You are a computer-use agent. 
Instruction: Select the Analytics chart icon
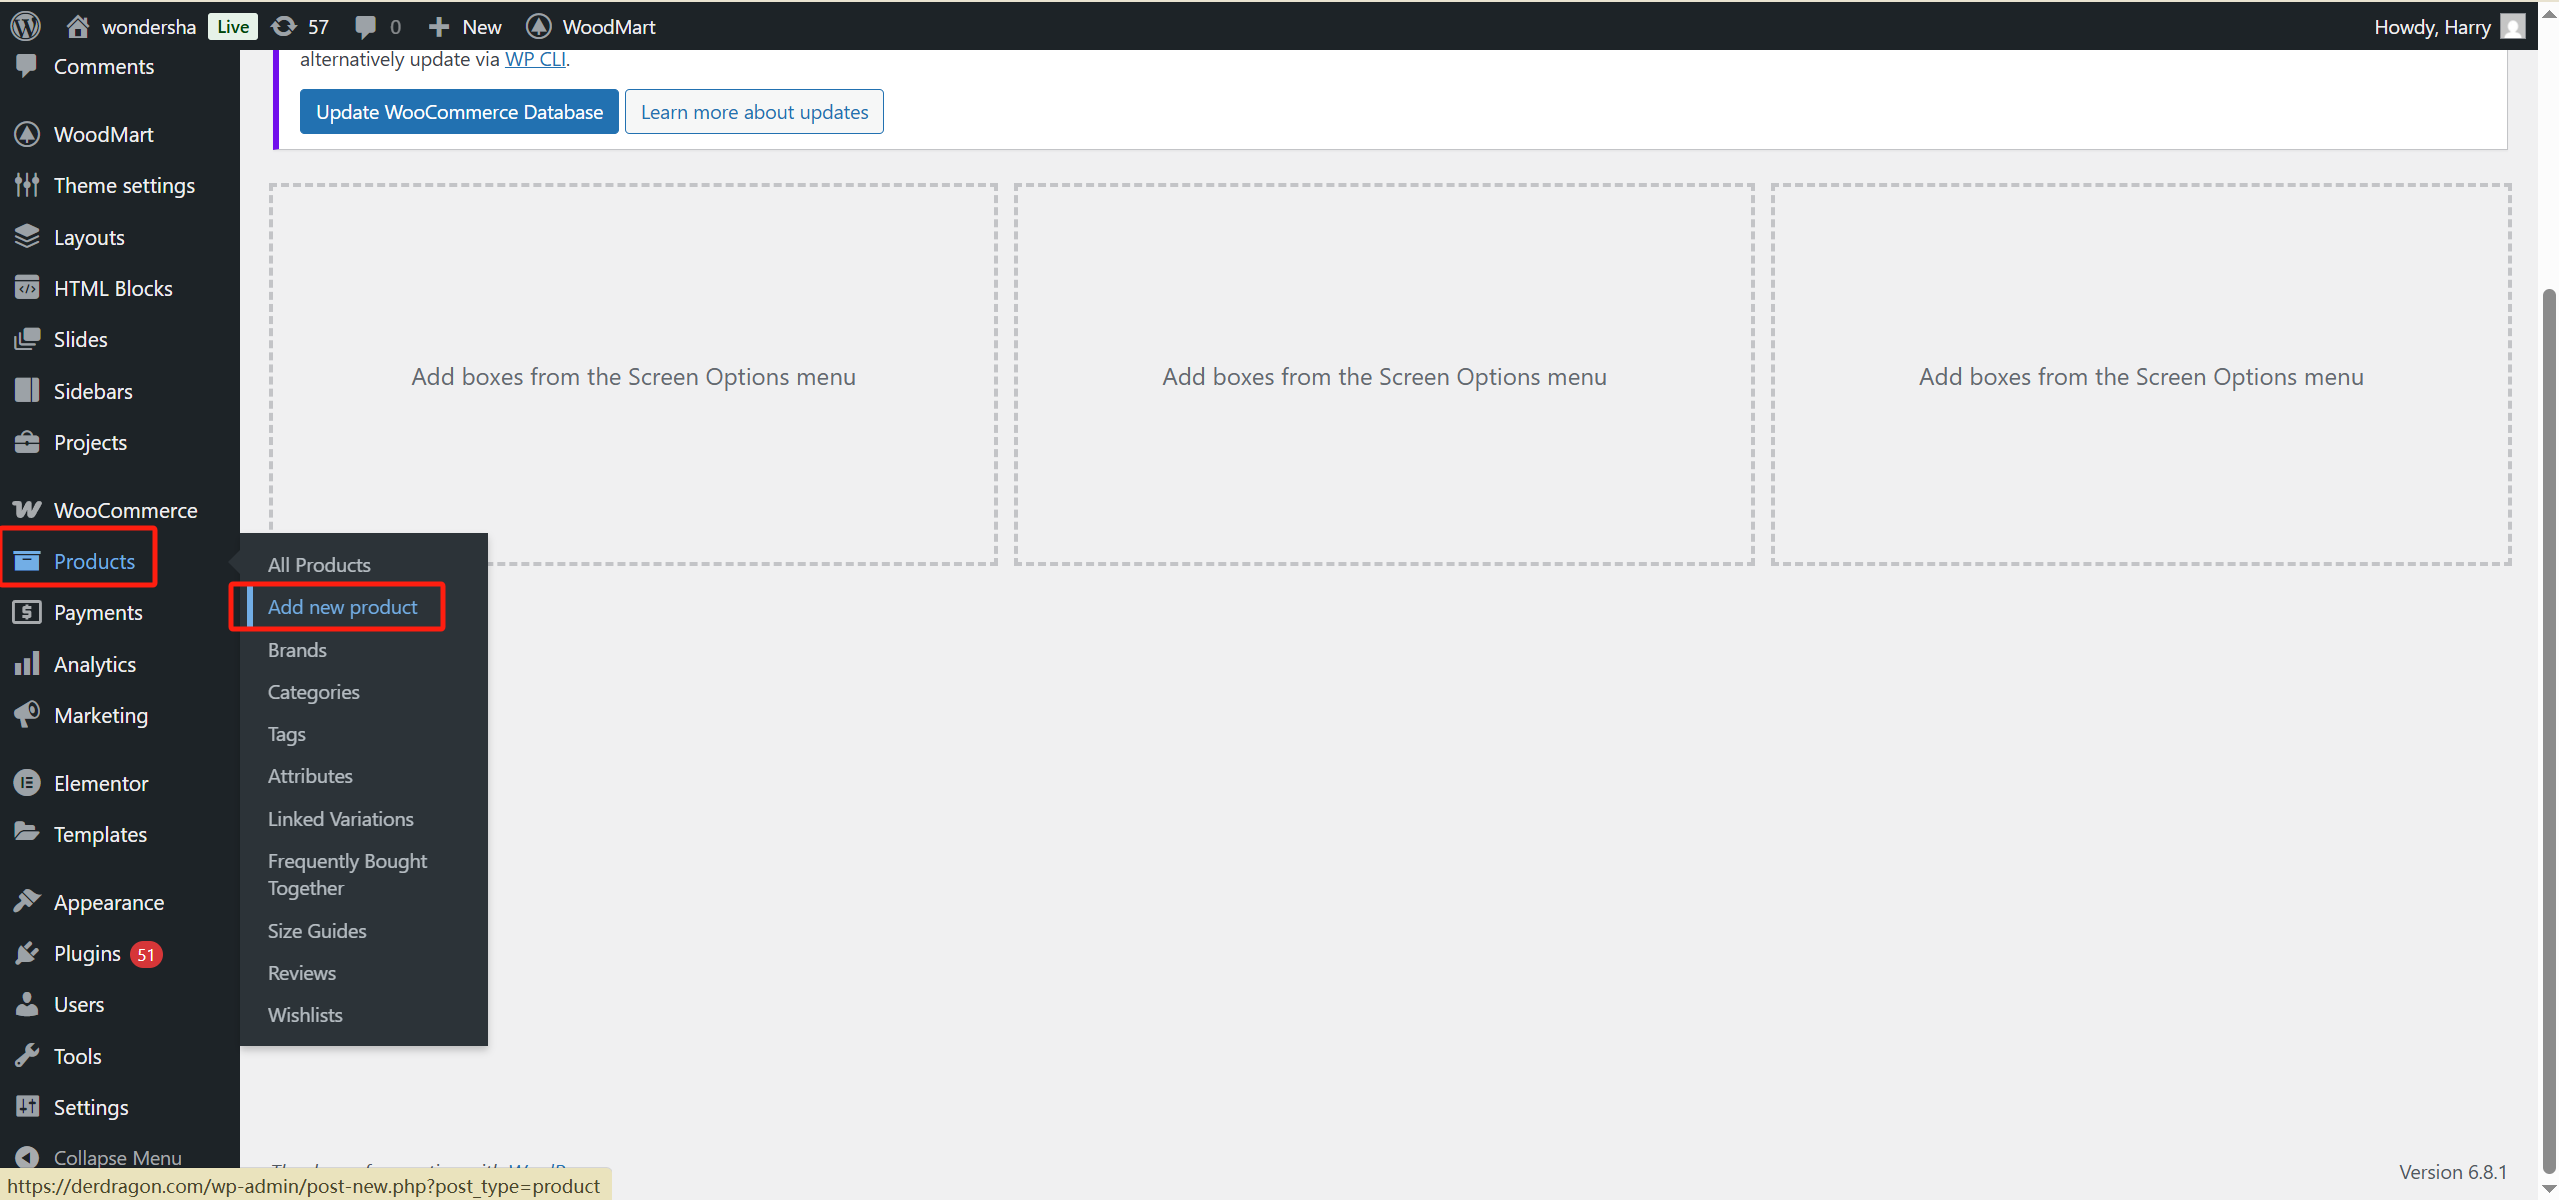26,663
